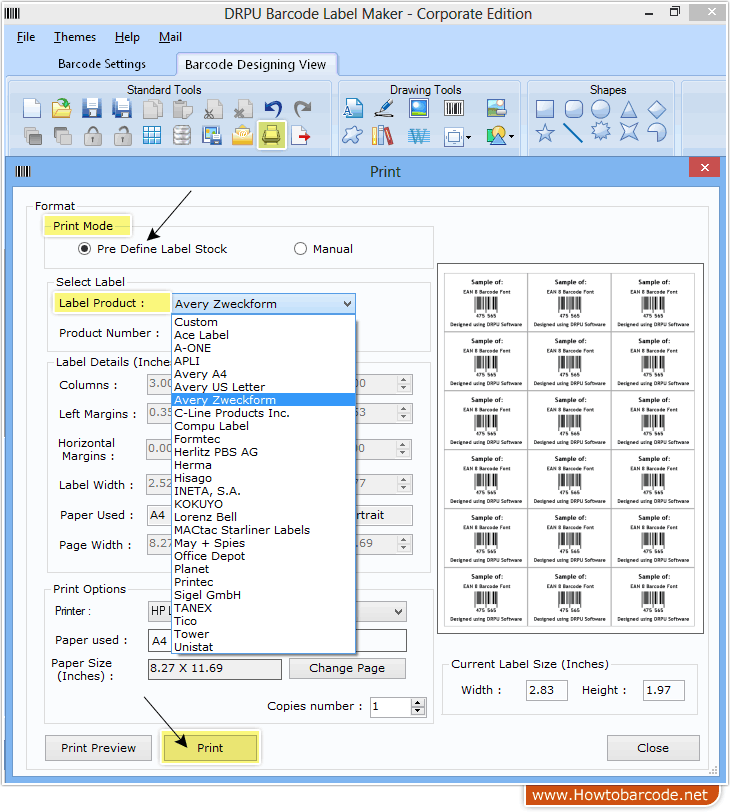Choose Avery US Letter from the list
730x812 pixels.
[264, 387]
